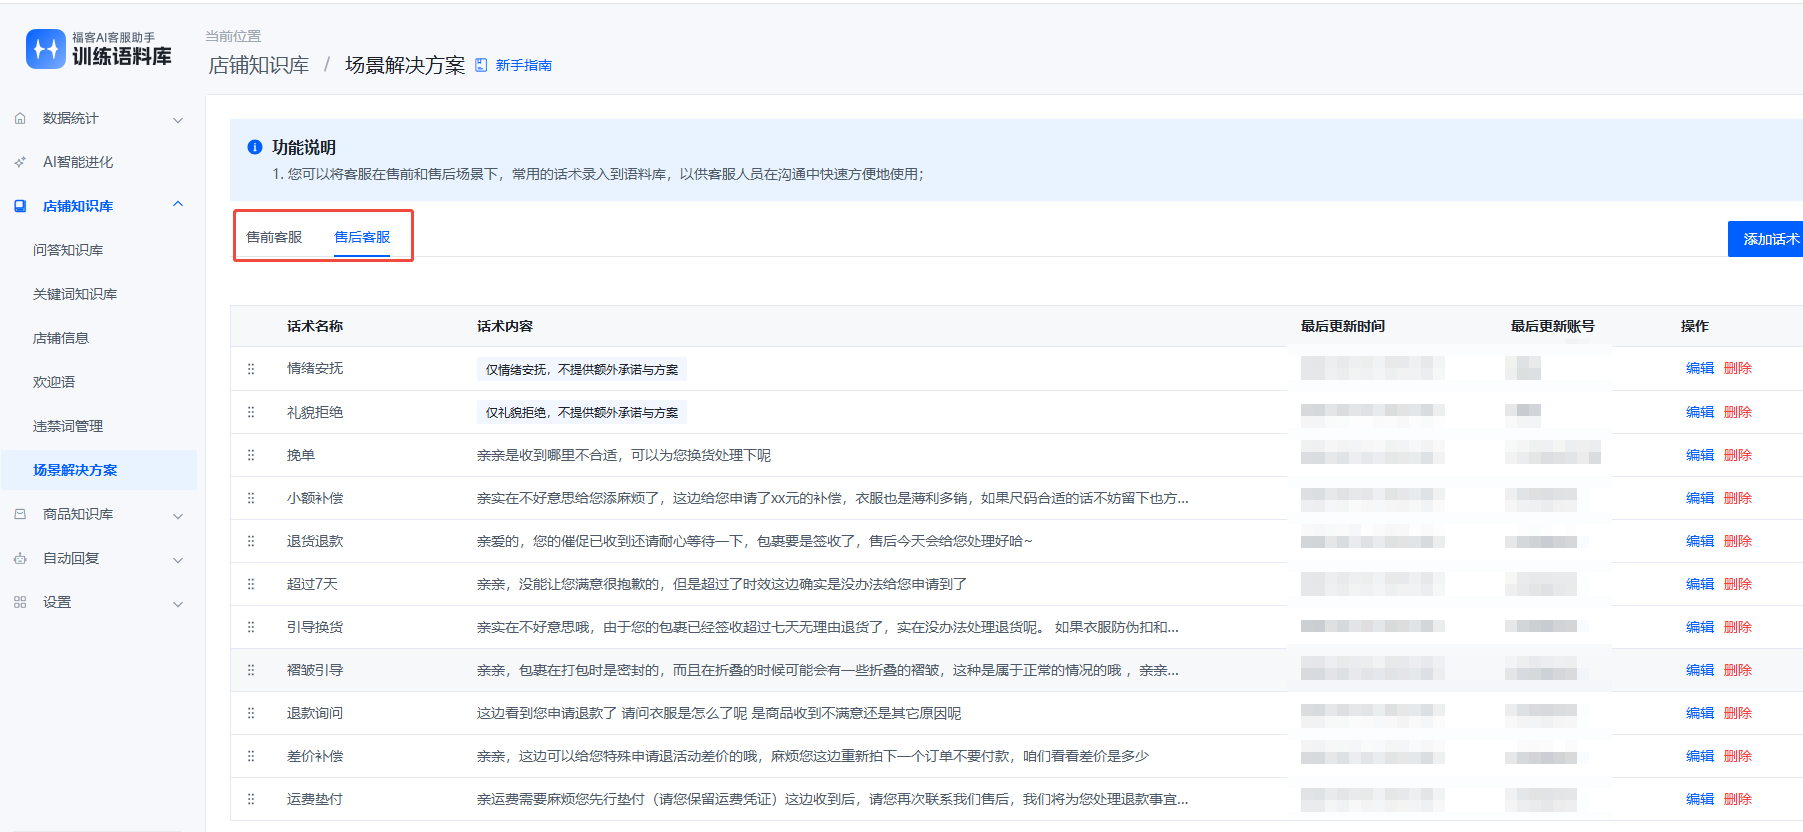The height and width of the screenshot is (832, 1803).
Task: Select 场景解决方案 in the sidebar
Action: [x=99, y=470]
